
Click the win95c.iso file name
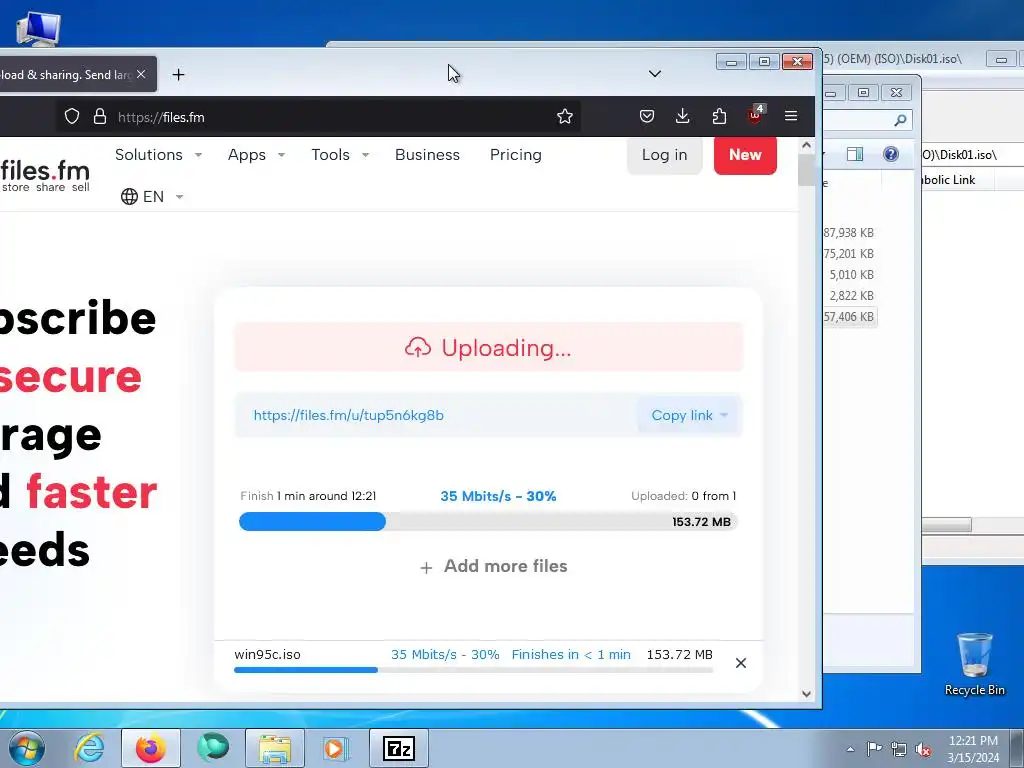(267, 654)
